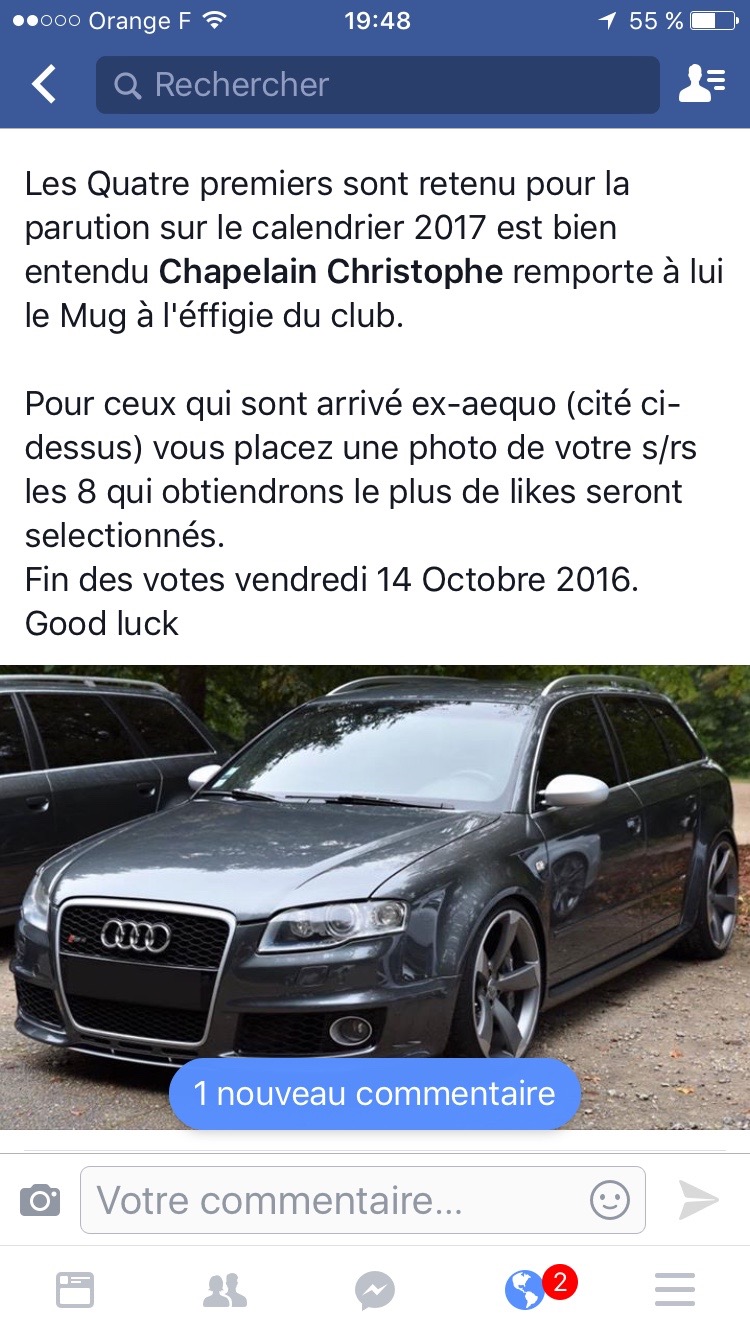Open the Friends tab icon

[225, 1290]
